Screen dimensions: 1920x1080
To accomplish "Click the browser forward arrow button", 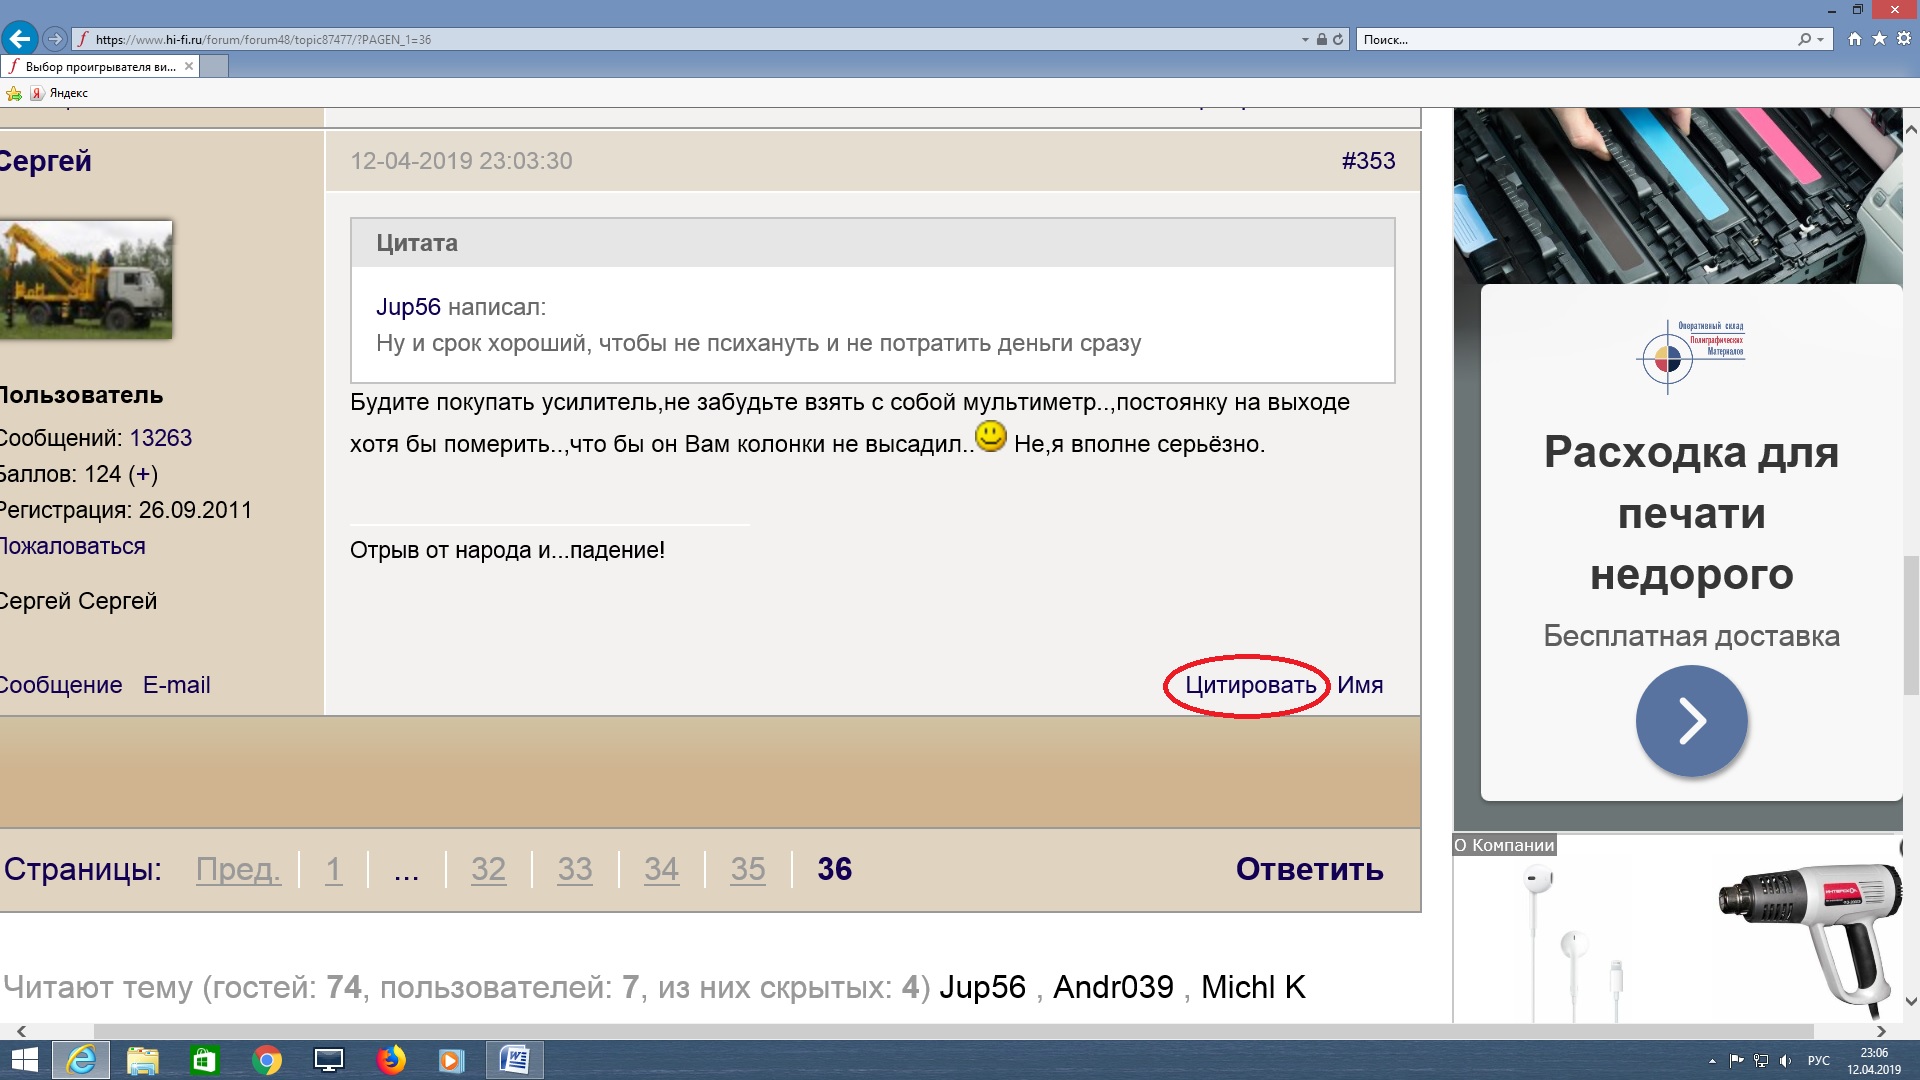I will [55, 39].
